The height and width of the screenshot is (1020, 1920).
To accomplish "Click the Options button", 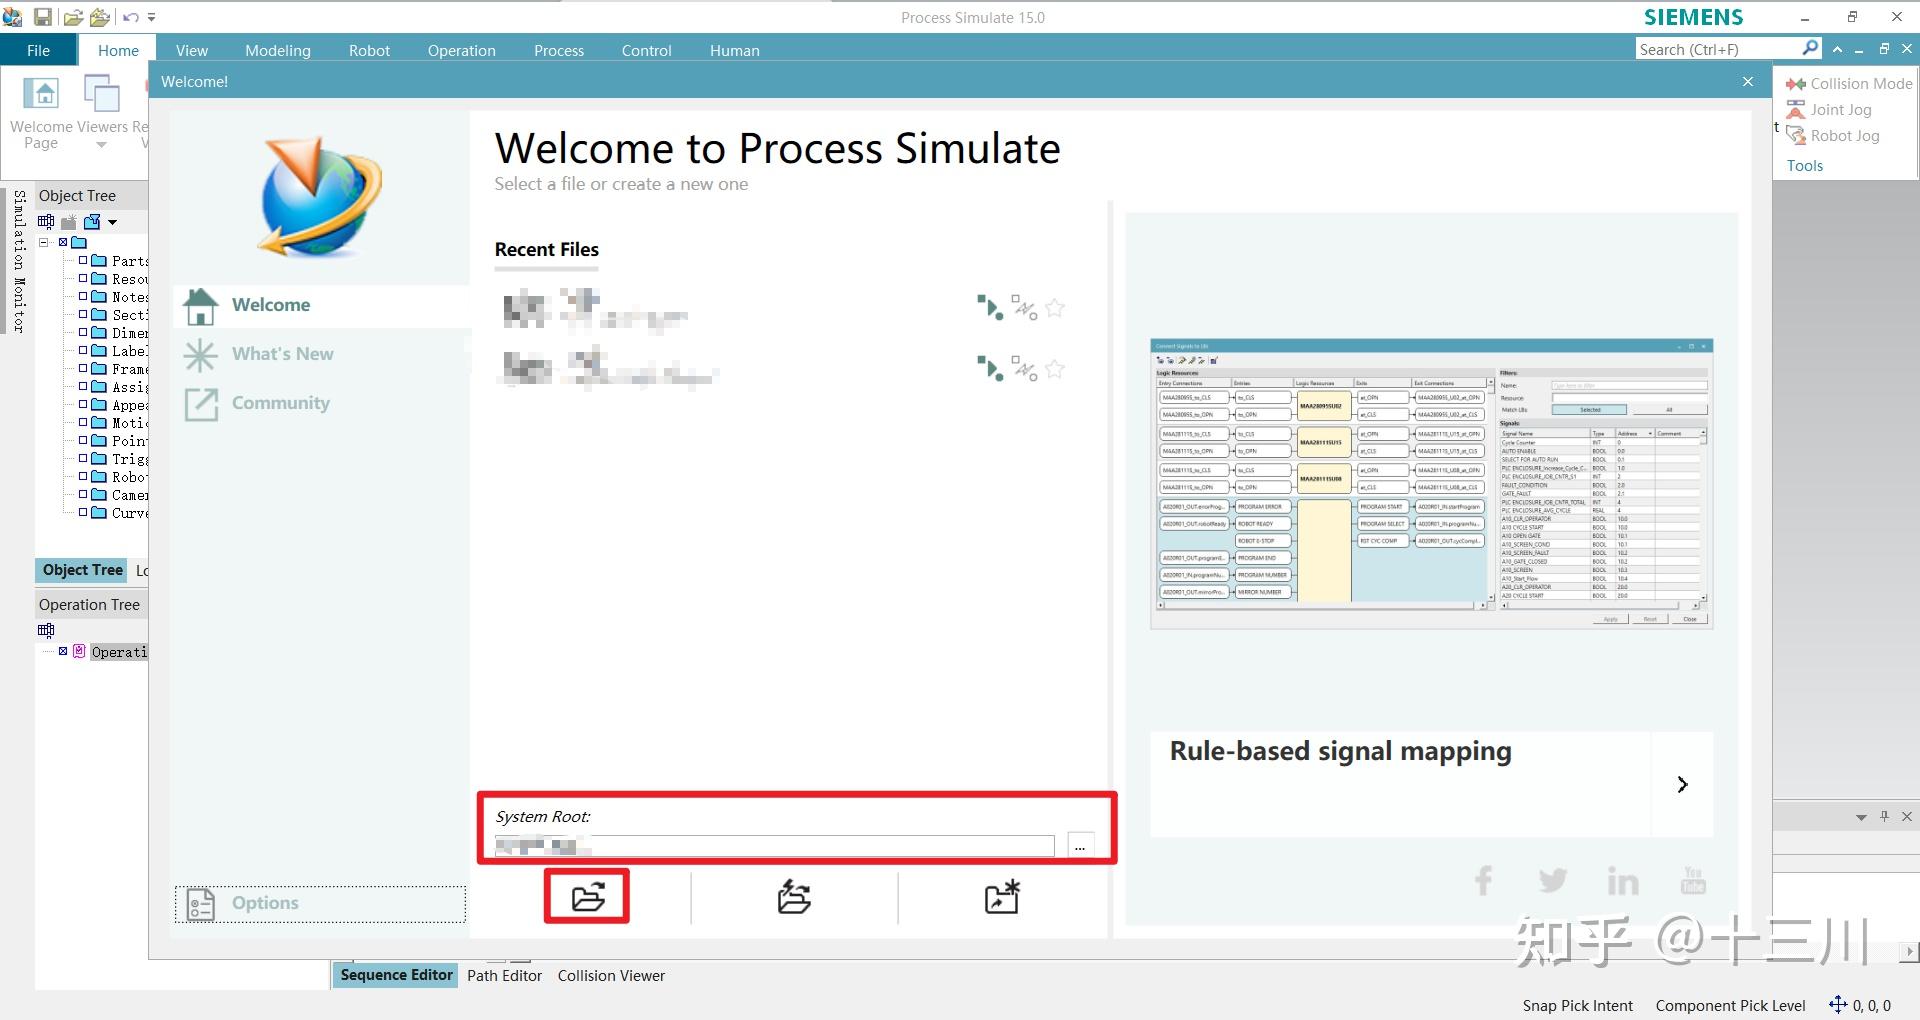I will click(x=264, y=902).
